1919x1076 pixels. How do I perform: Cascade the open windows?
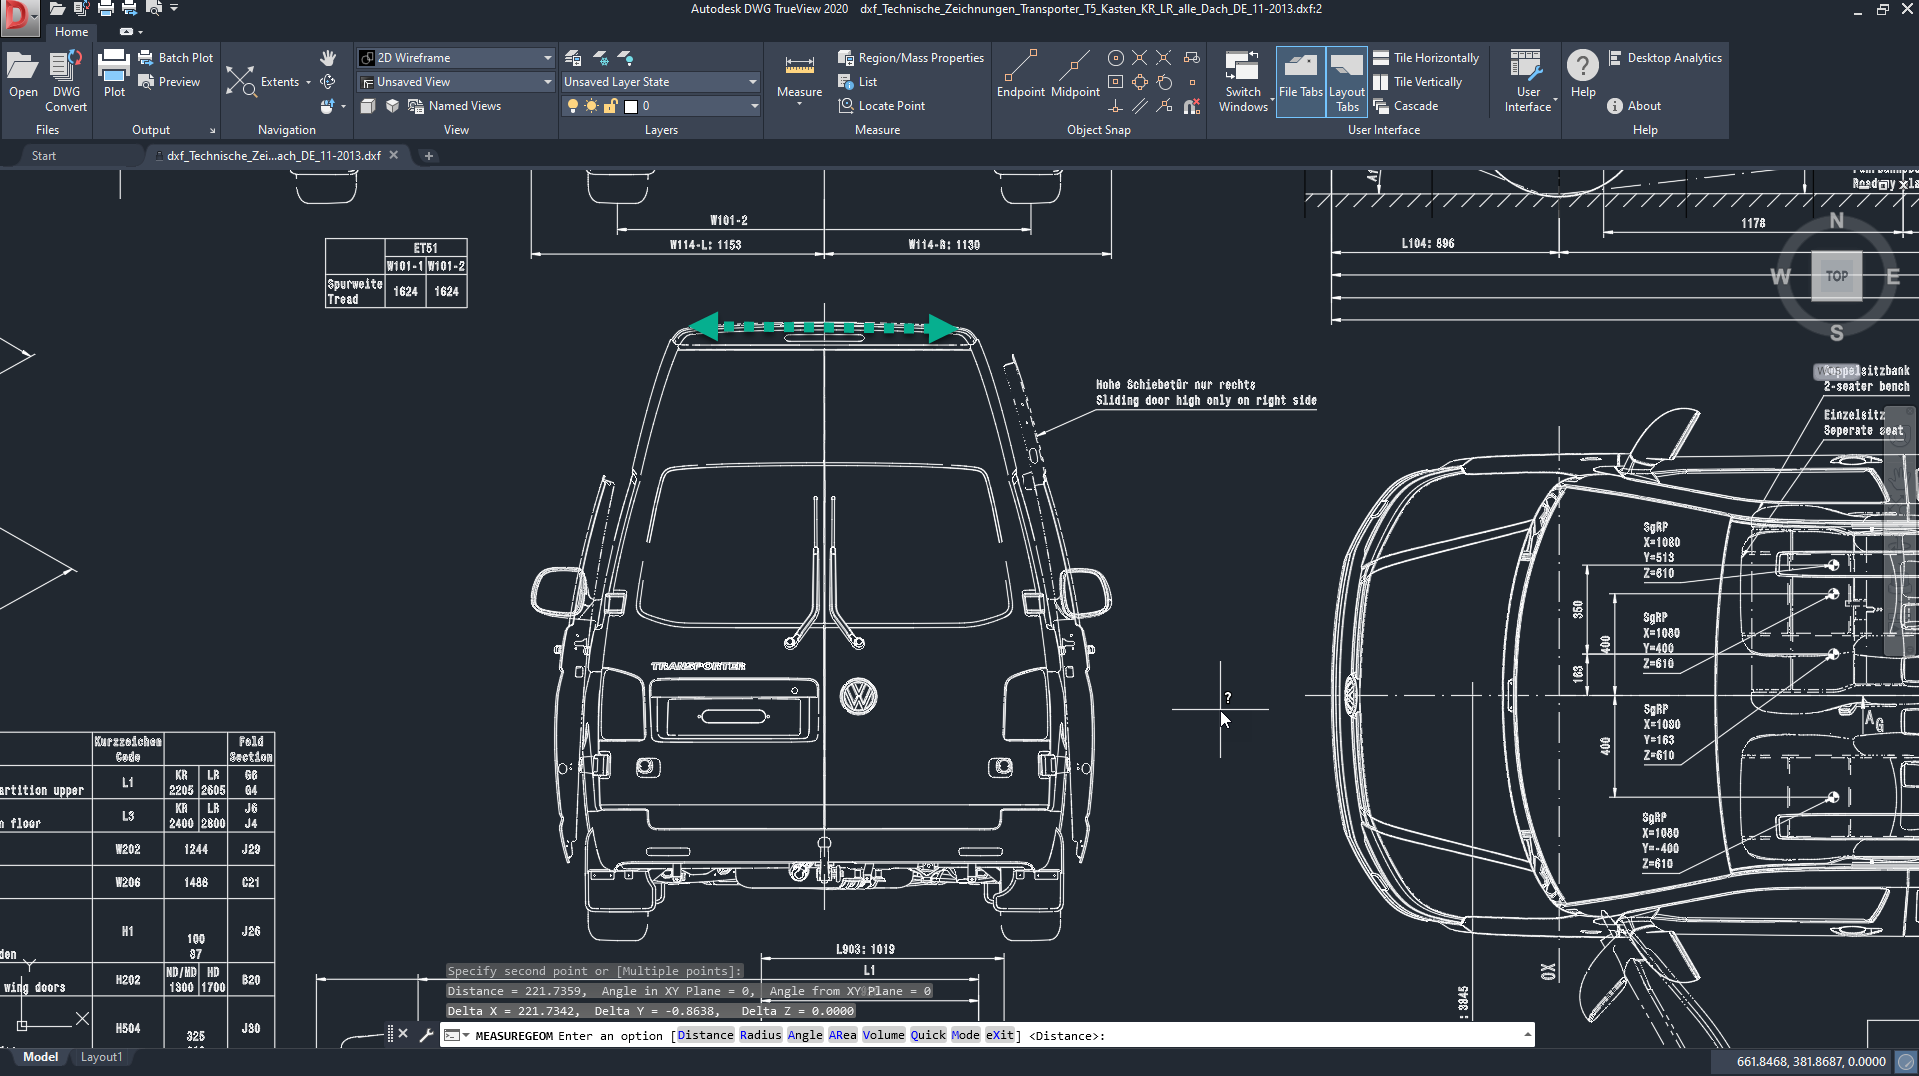coord(1406,106)
